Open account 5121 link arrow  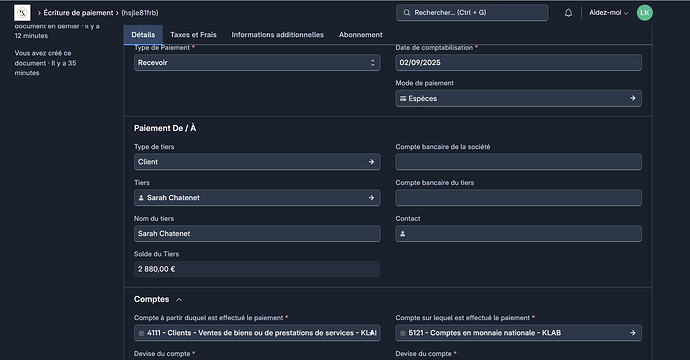pyautogui.click(x=632, y=333)
